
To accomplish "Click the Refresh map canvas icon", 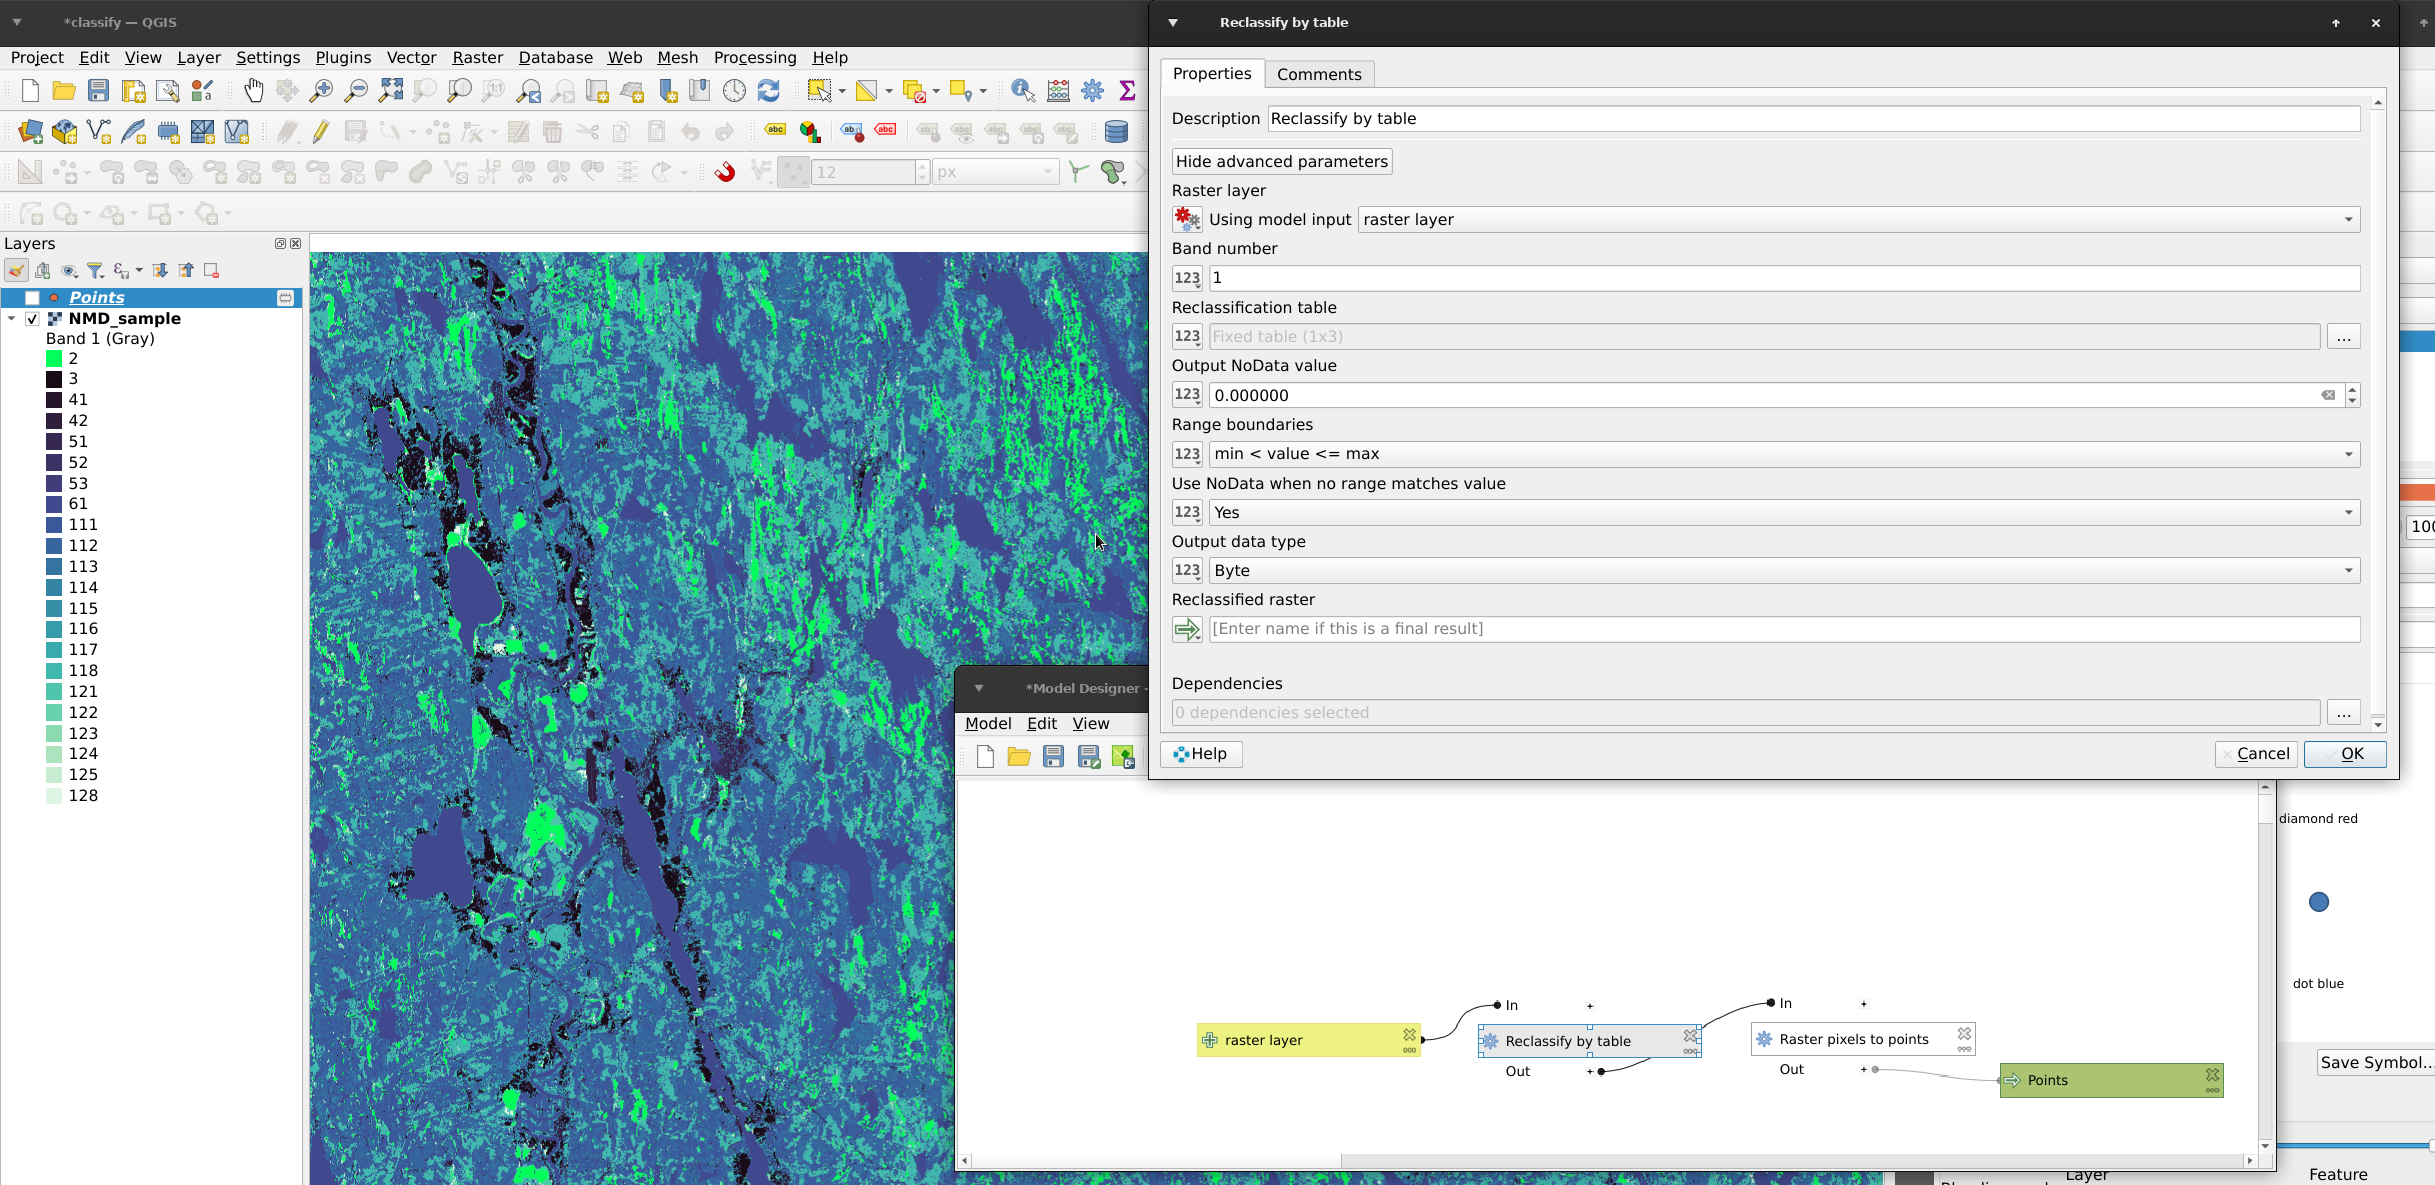I will point(768,91).
